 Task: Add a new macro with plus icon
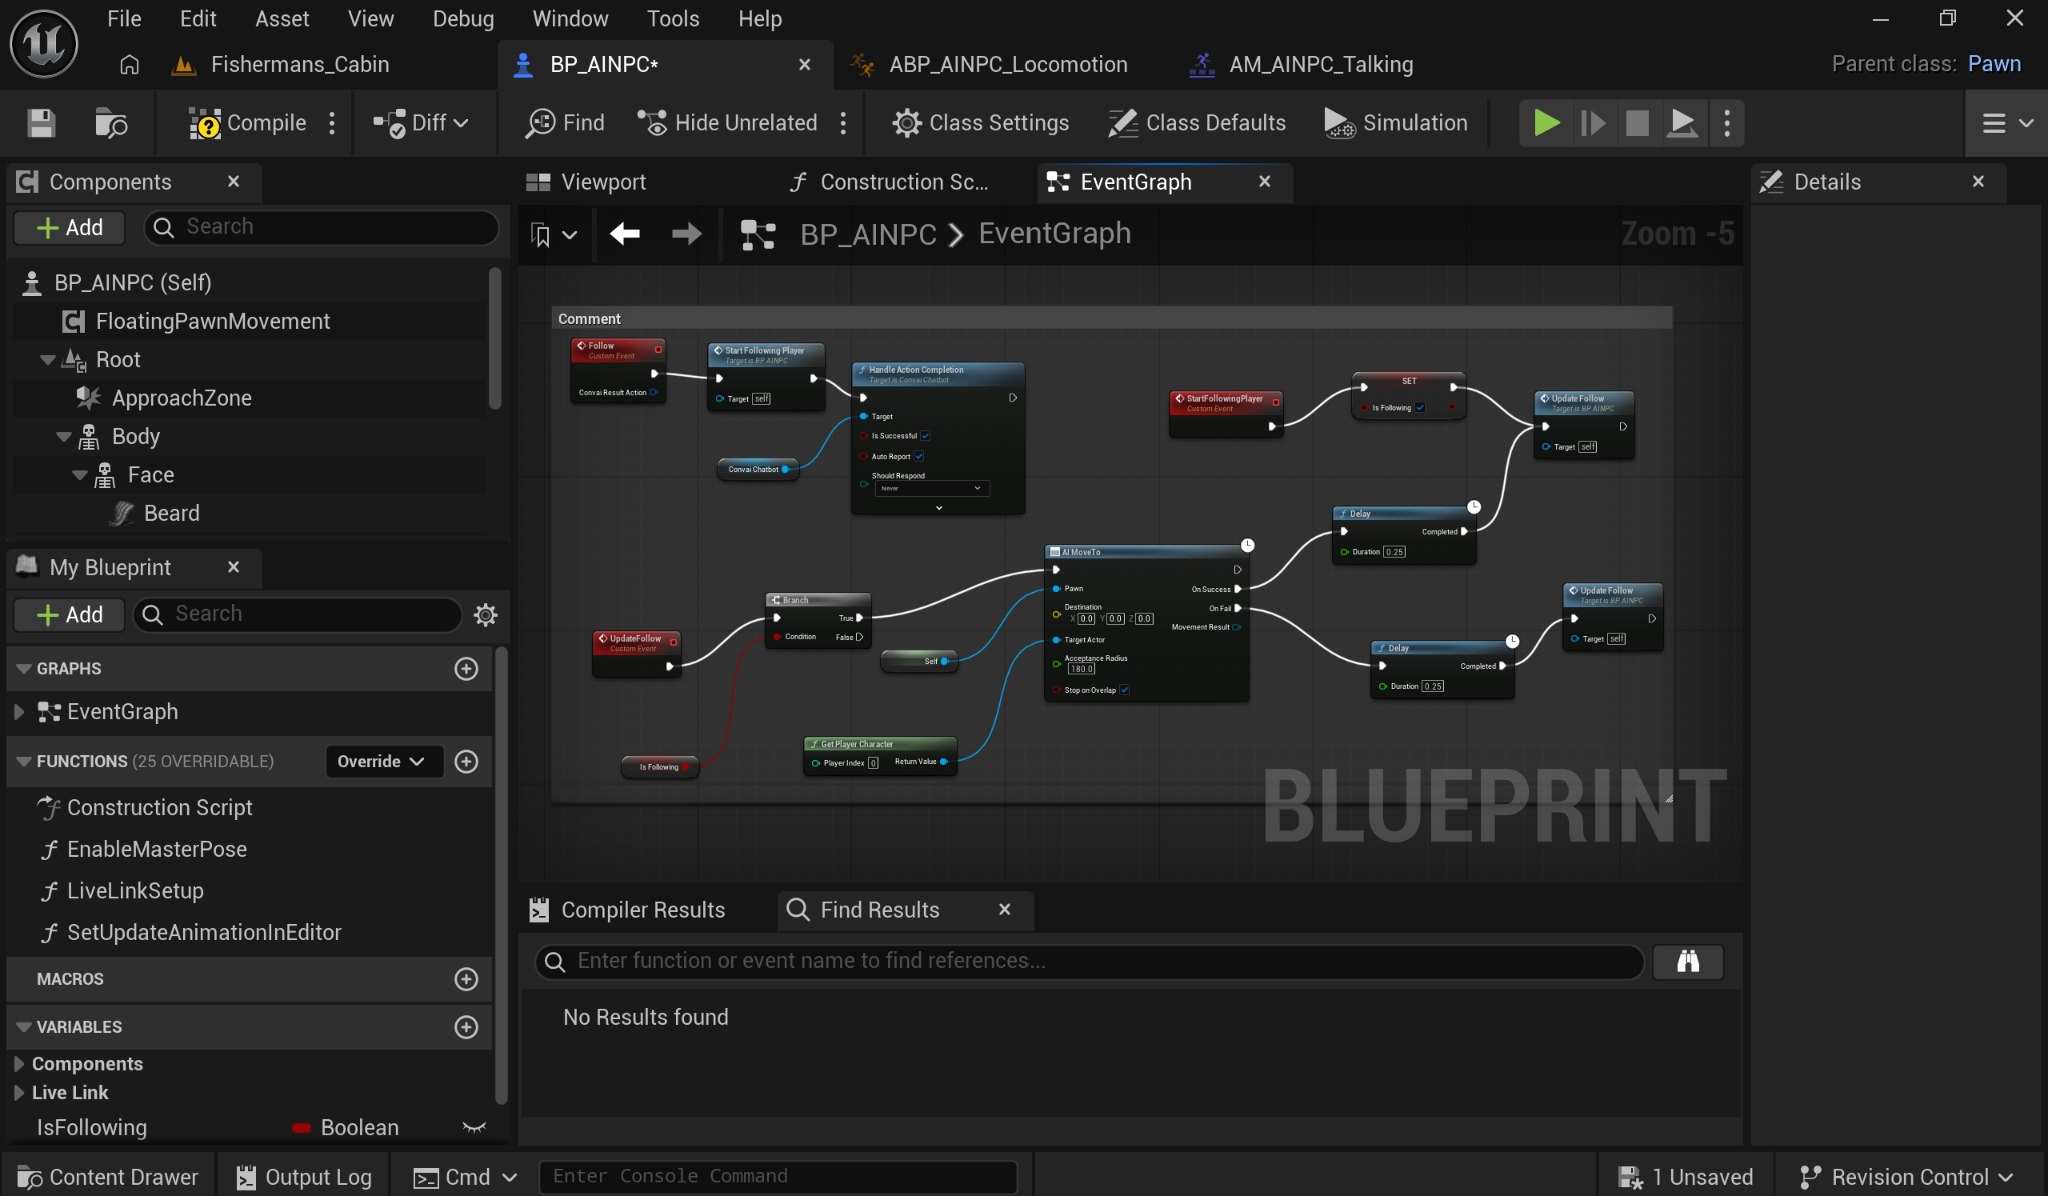466,979
